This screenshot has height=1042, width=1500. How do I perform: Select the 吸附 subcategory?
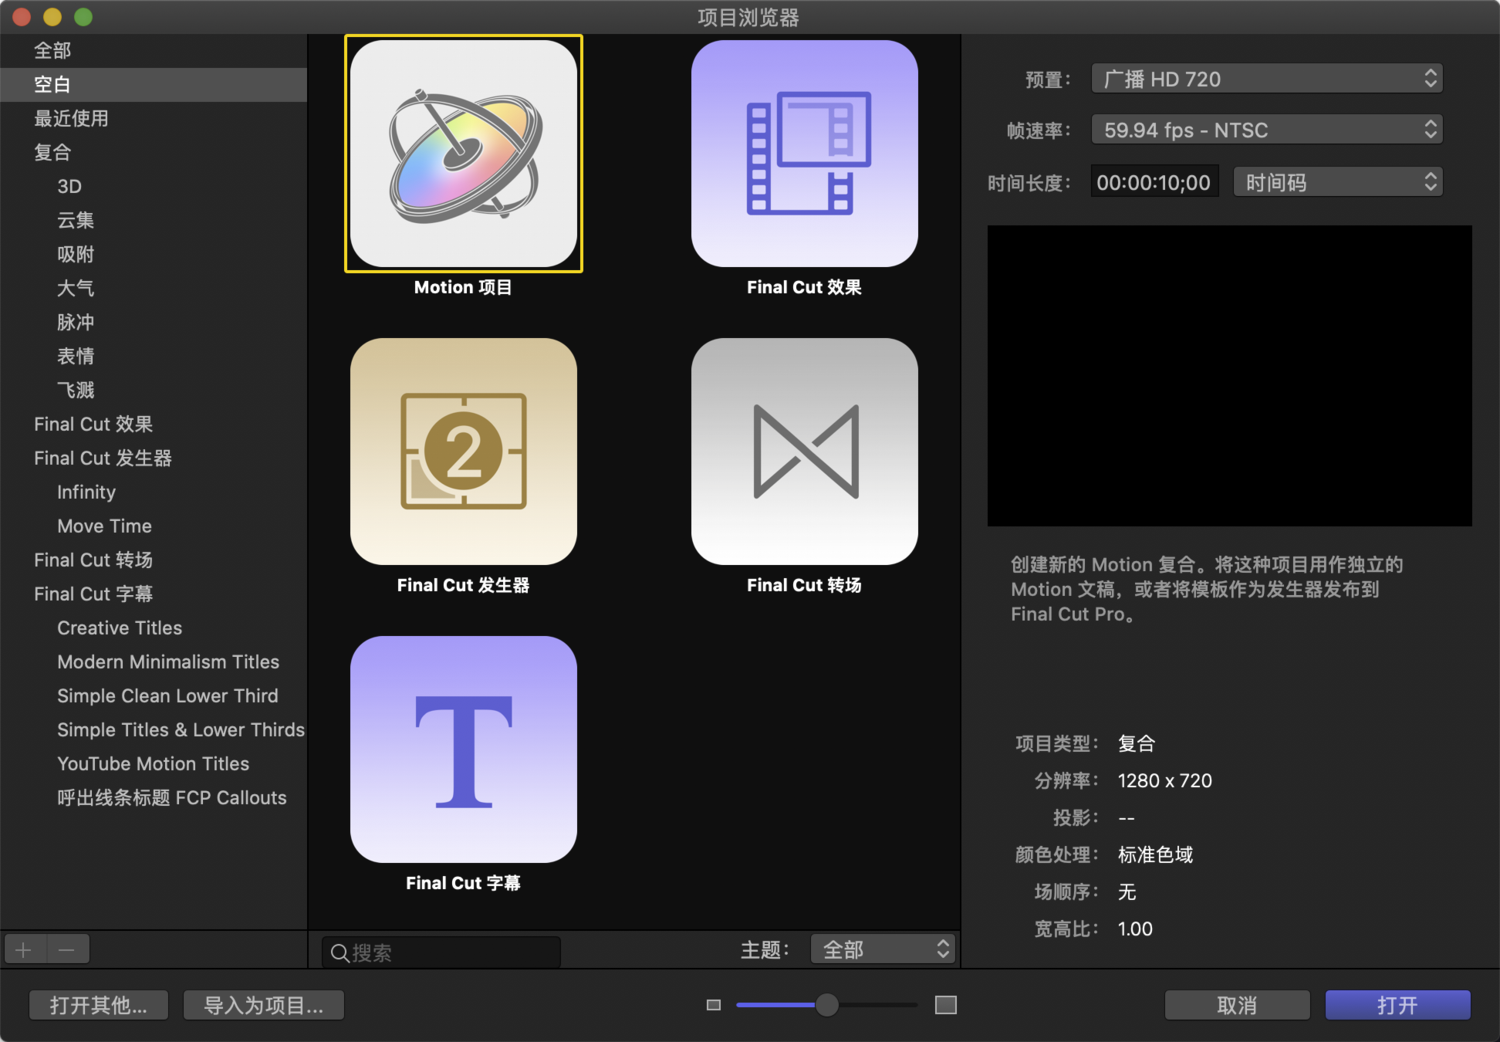click(x=153, y=255)
